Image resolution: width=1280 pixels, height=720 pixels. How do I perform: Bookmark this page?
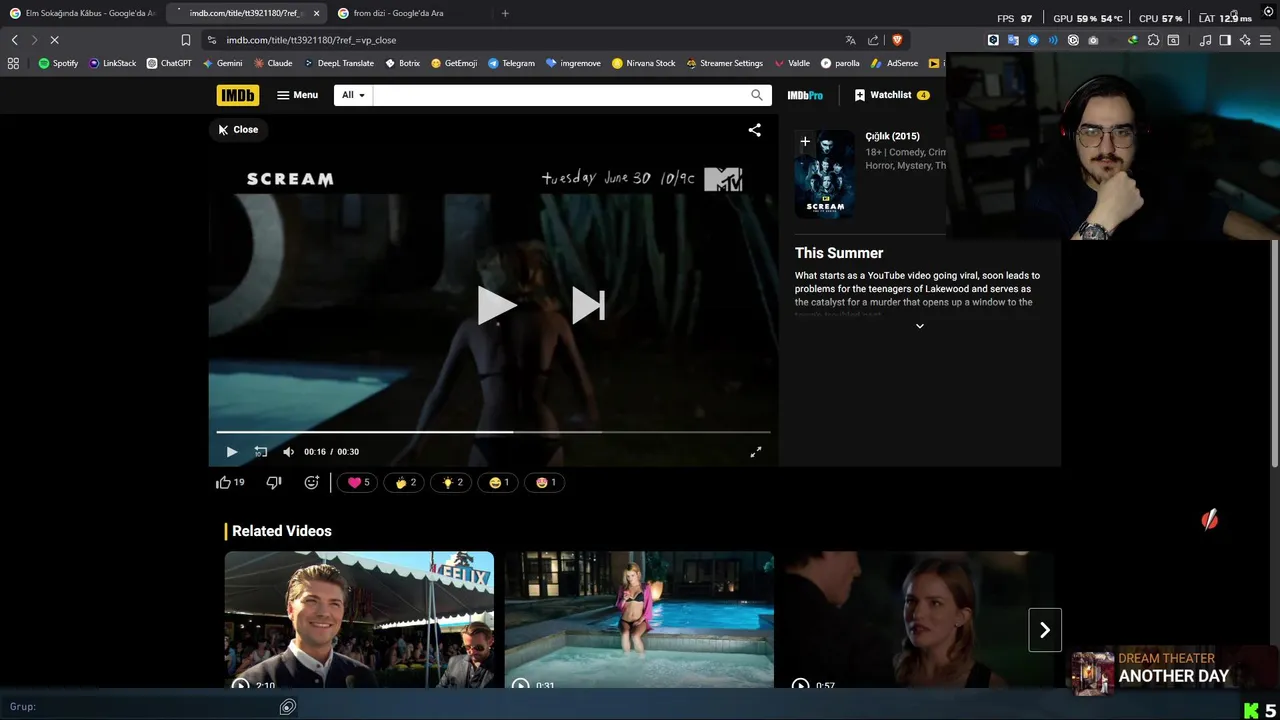[x=185, y=40]
